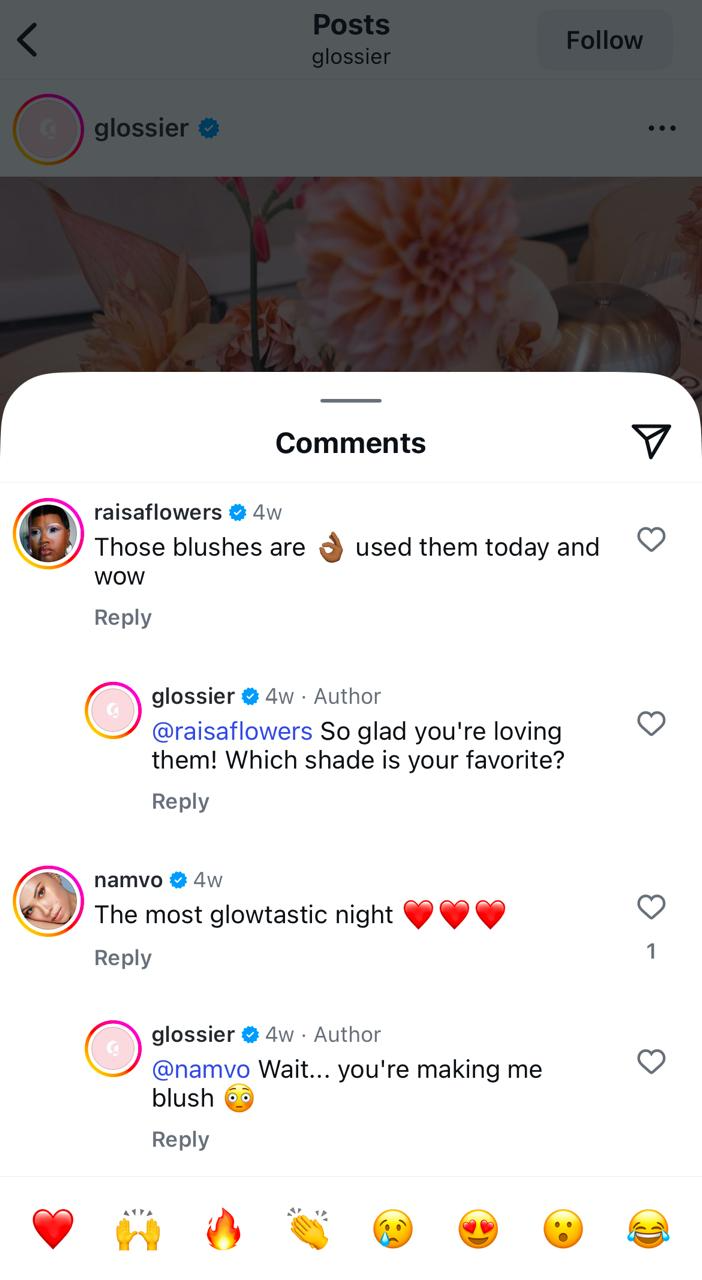Insert the fire emoji reaction
702x1280 pixels.
click(x=223, y=1228)
